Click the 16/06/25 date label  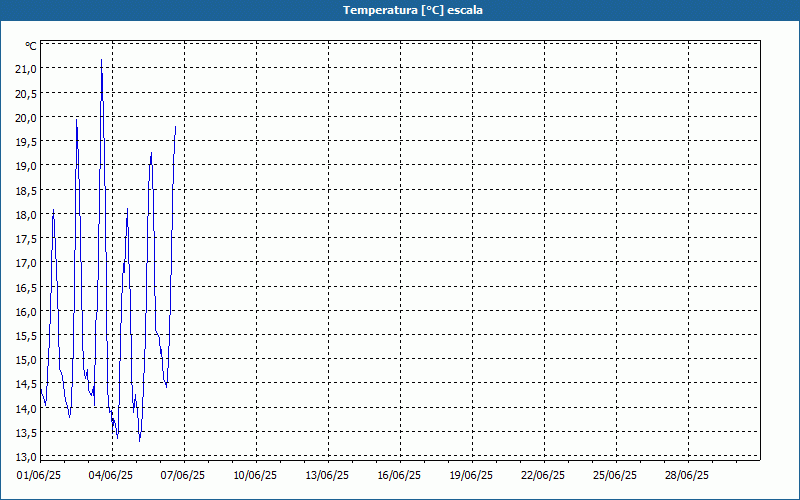pos(399,475)
